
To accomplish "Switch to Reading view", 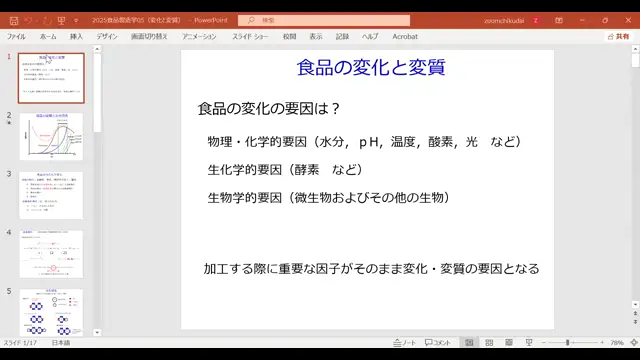I will 509,343.
